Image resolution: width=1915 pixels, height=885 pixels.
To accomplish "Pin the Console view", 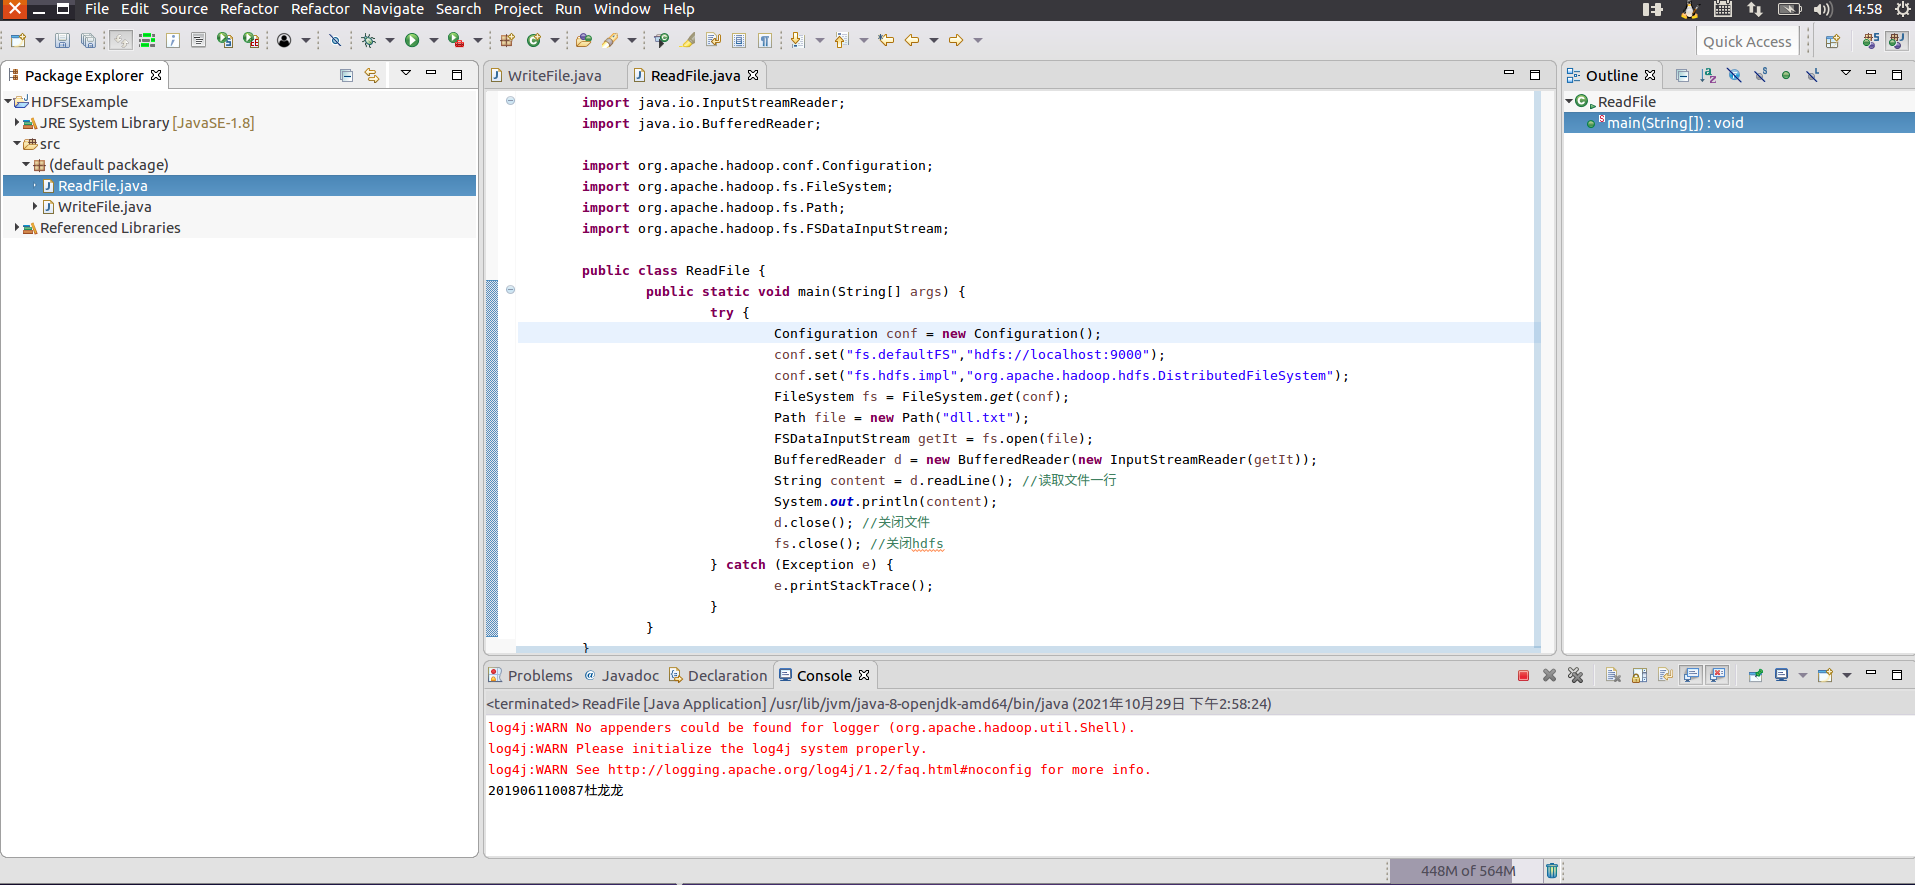I will 1755,676.
